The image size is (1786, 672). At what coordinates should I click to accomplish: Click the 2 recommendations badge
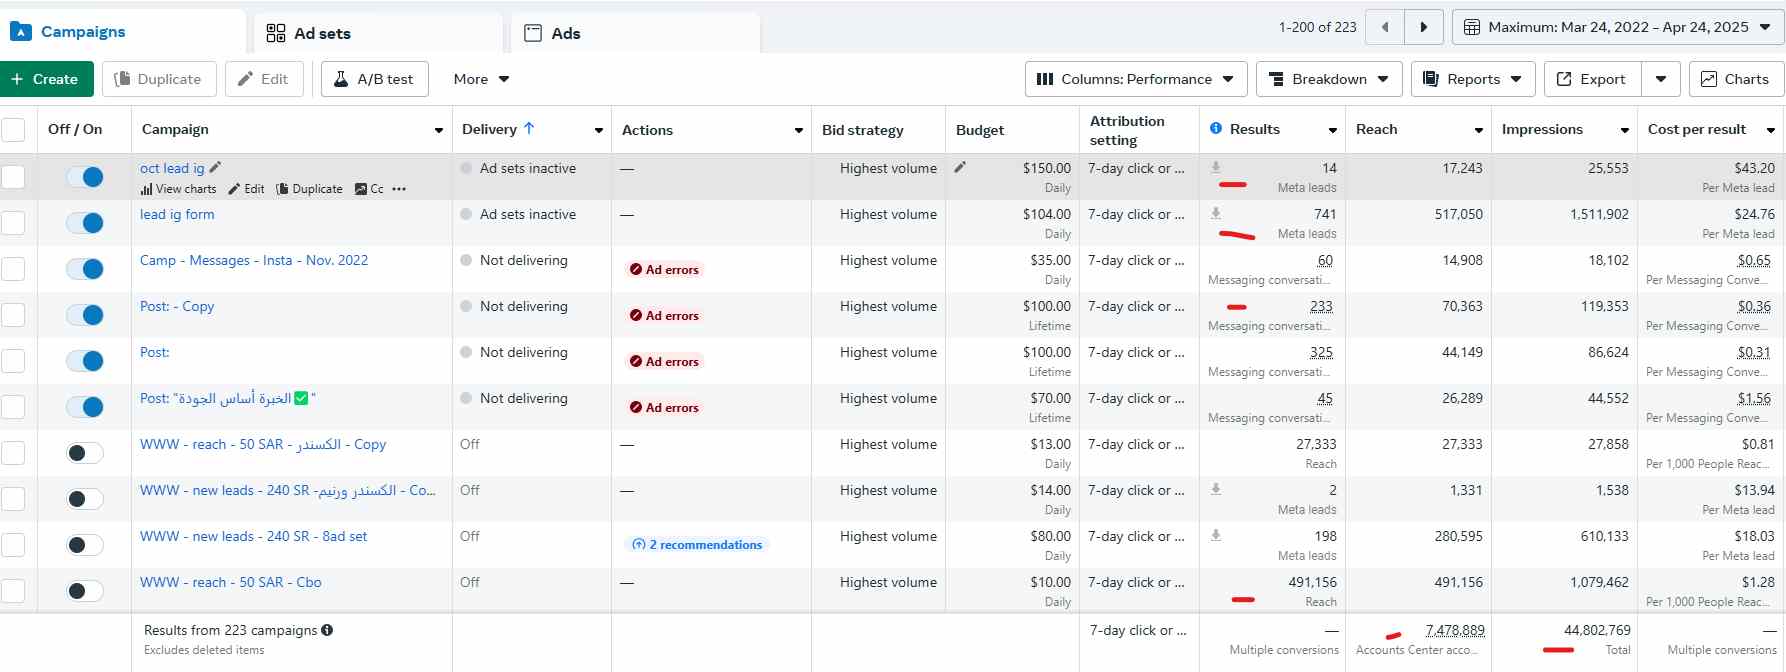(697, 545)
